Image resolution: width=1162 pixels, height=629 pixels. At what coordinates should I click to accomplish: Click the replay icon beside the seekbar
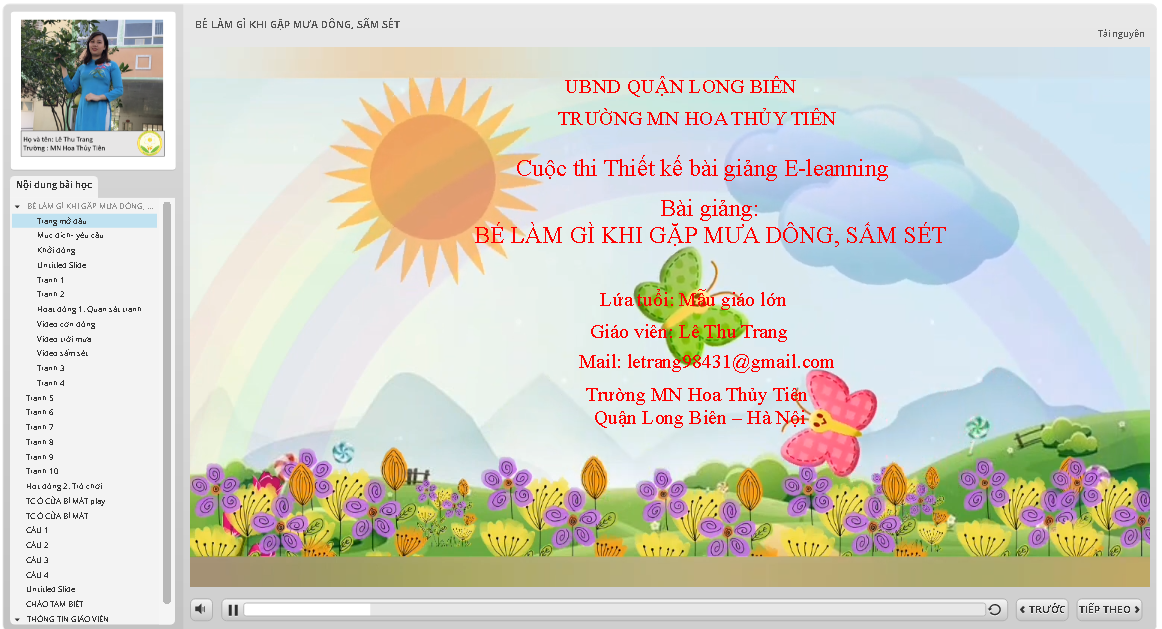click(995, 610)
